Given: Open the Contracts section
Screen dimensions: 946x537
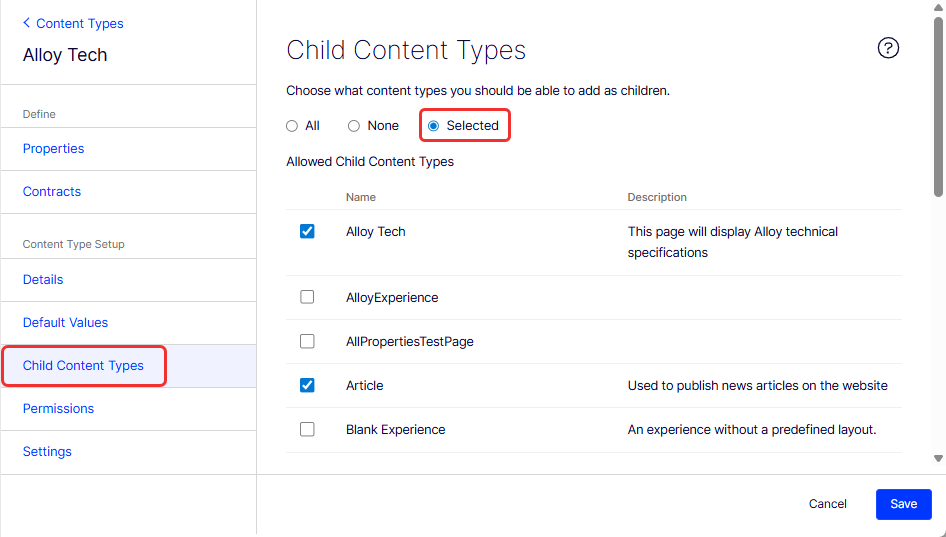Looking at the screenshot, I should 52,192.
